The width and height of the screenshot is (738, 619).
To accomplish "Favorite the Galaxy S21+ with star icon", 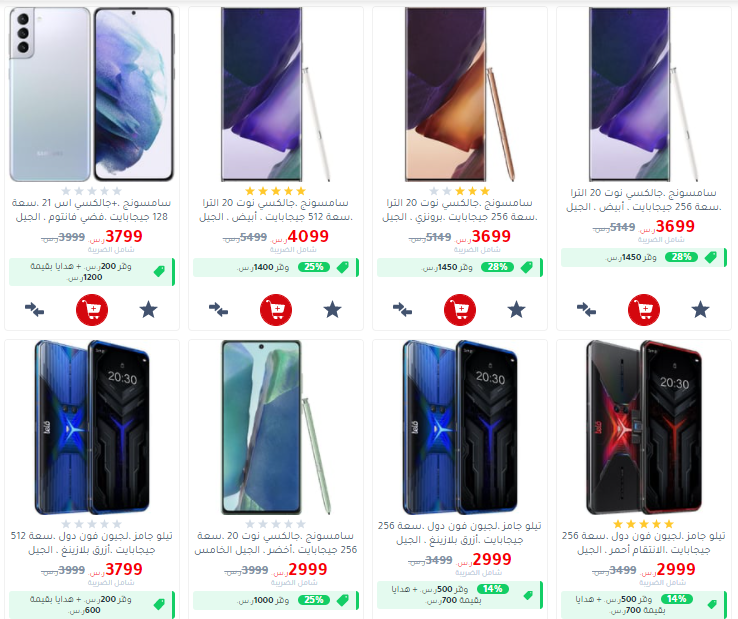I will coord(148,310).
